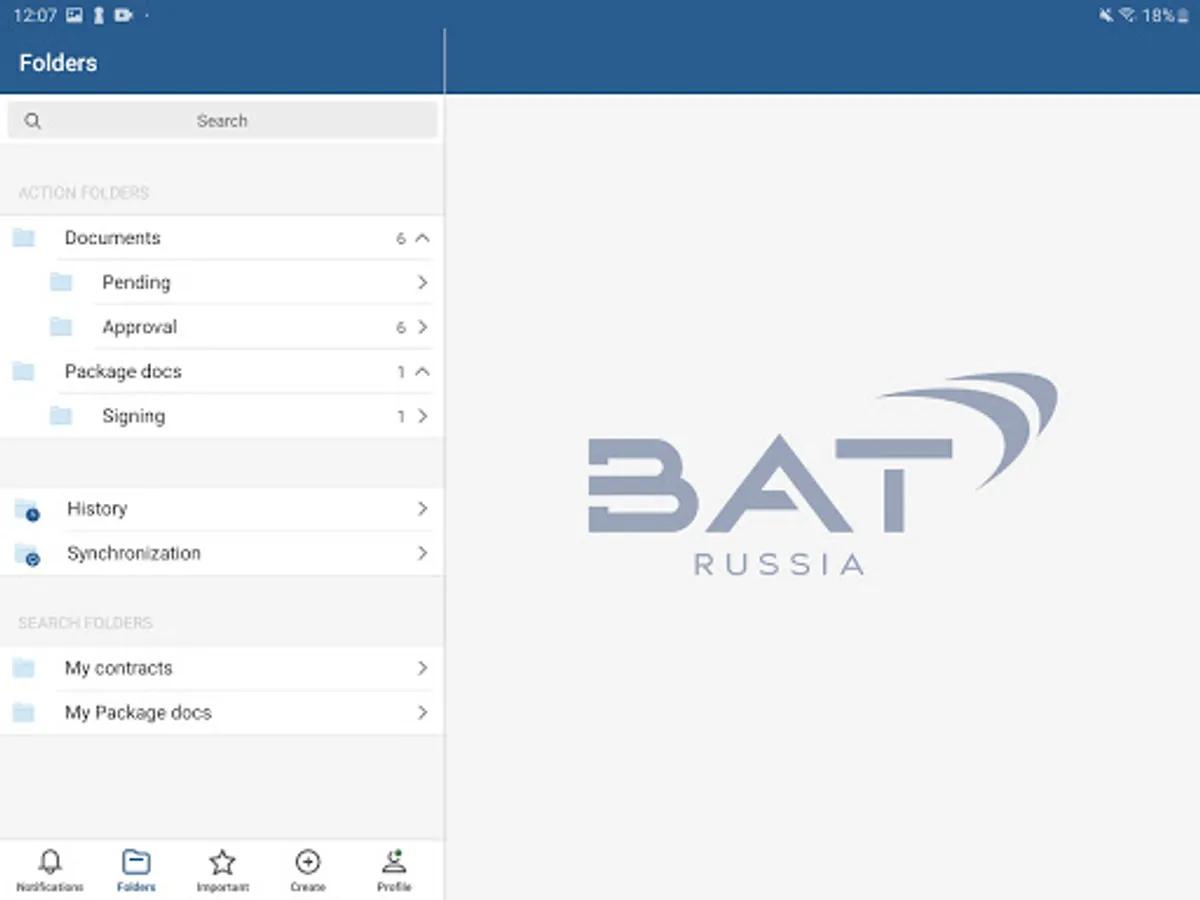Select the Signing subfolder label
Screen dimensions: 1200x900
(x=133, y=416)
